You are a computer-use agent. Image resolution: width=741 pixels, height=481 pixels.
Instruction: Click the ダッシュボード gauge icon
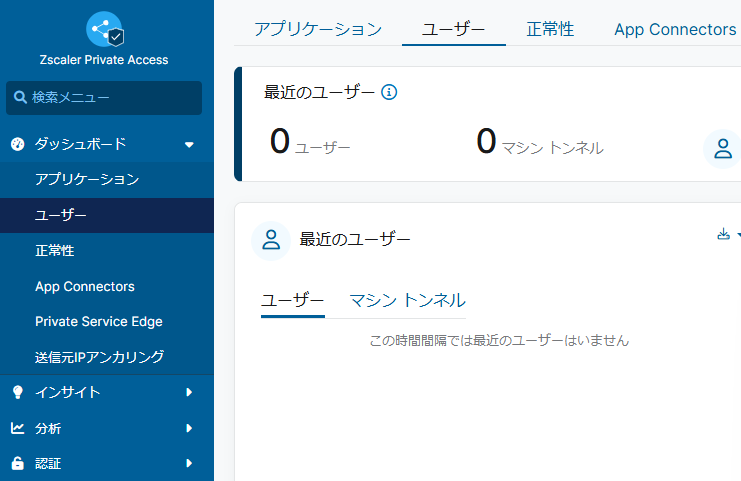[x=17, y=144]
